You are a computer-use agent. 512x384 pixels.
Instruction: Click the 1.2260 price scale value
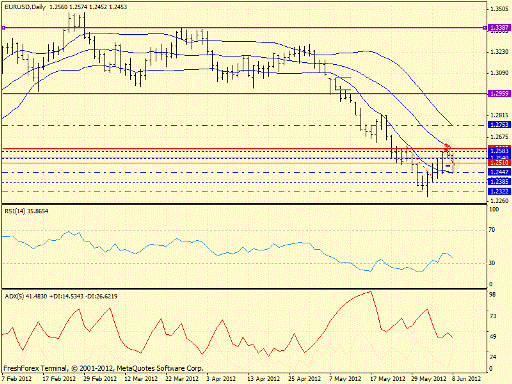tap(499, 201)
